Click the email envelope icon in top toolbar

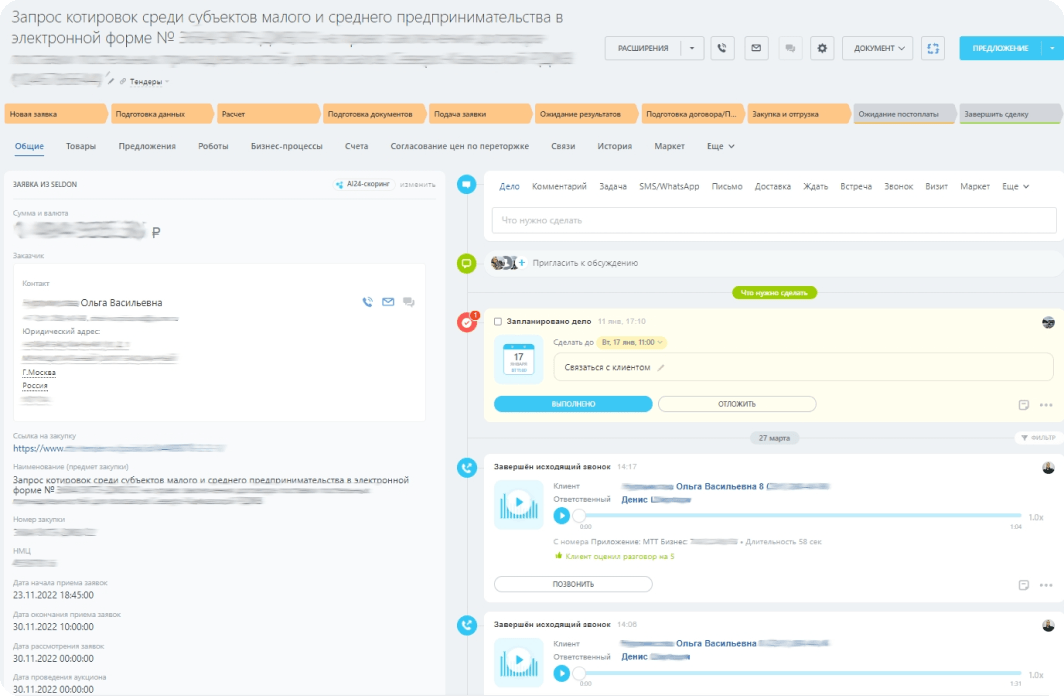(756, 48)
